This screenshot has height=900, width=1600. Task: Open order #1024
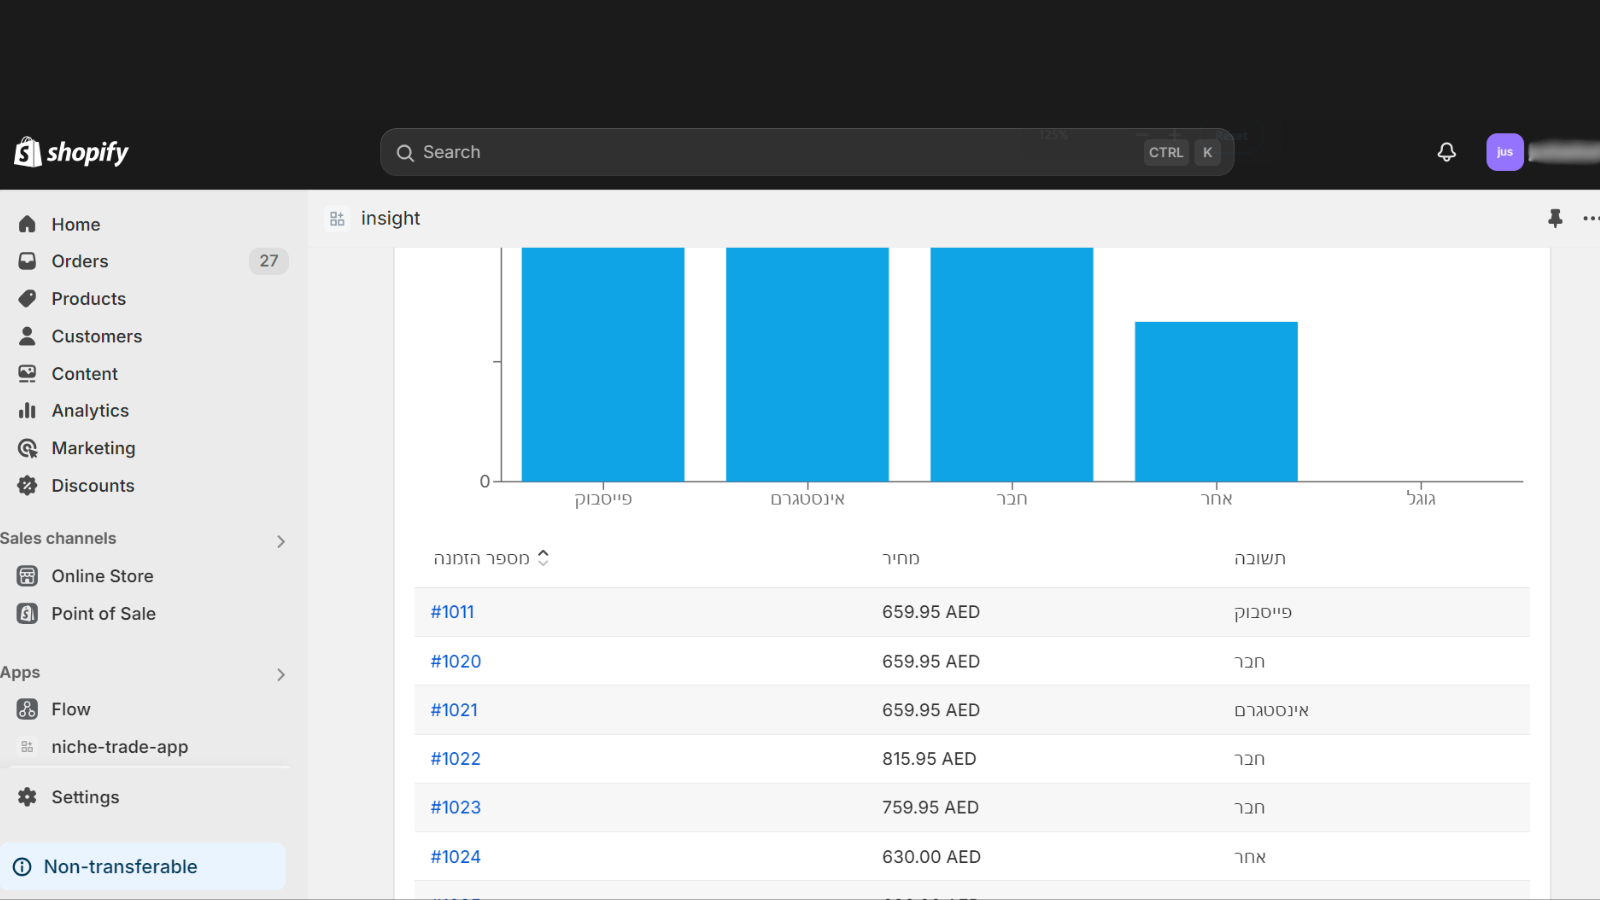[x=456, y=857]
